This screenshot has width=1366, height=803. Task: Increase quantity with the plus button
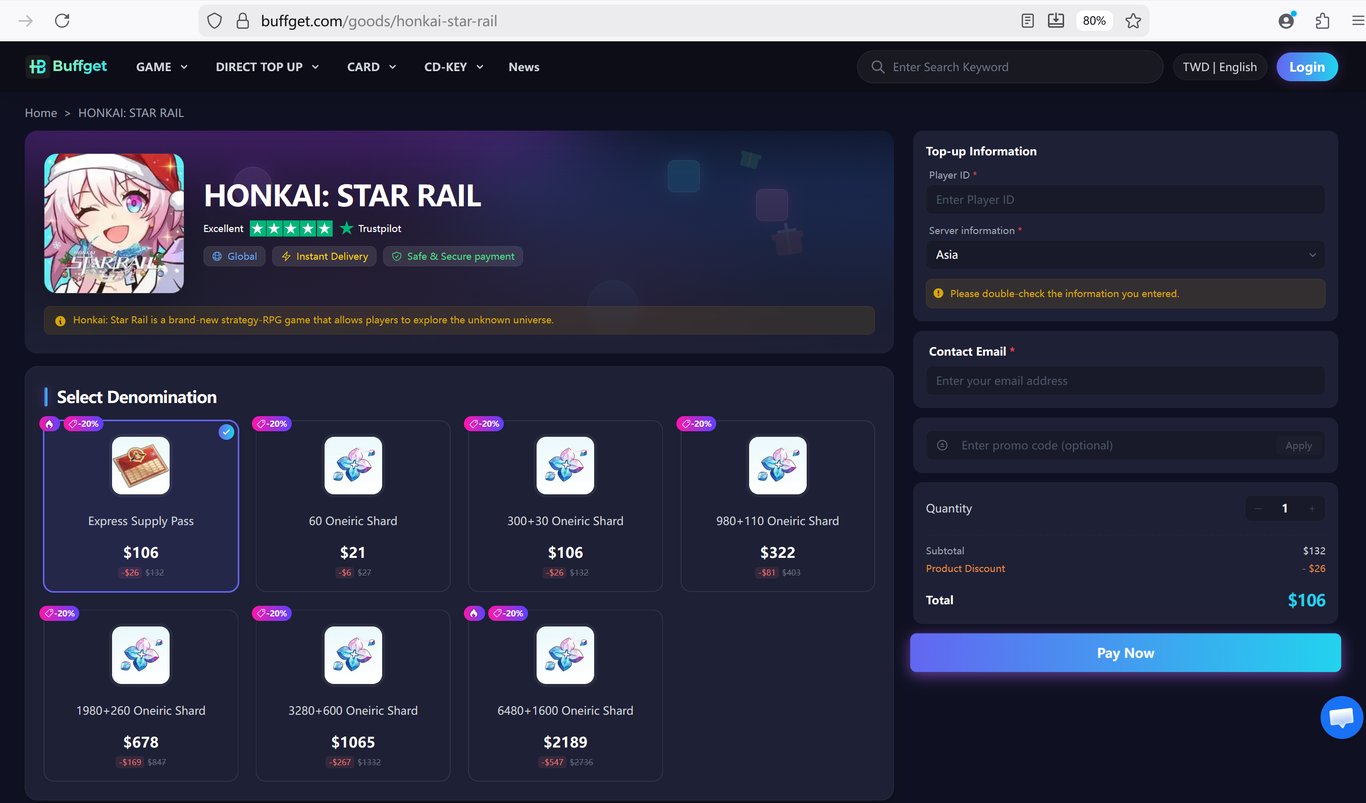pos(1311,508)
